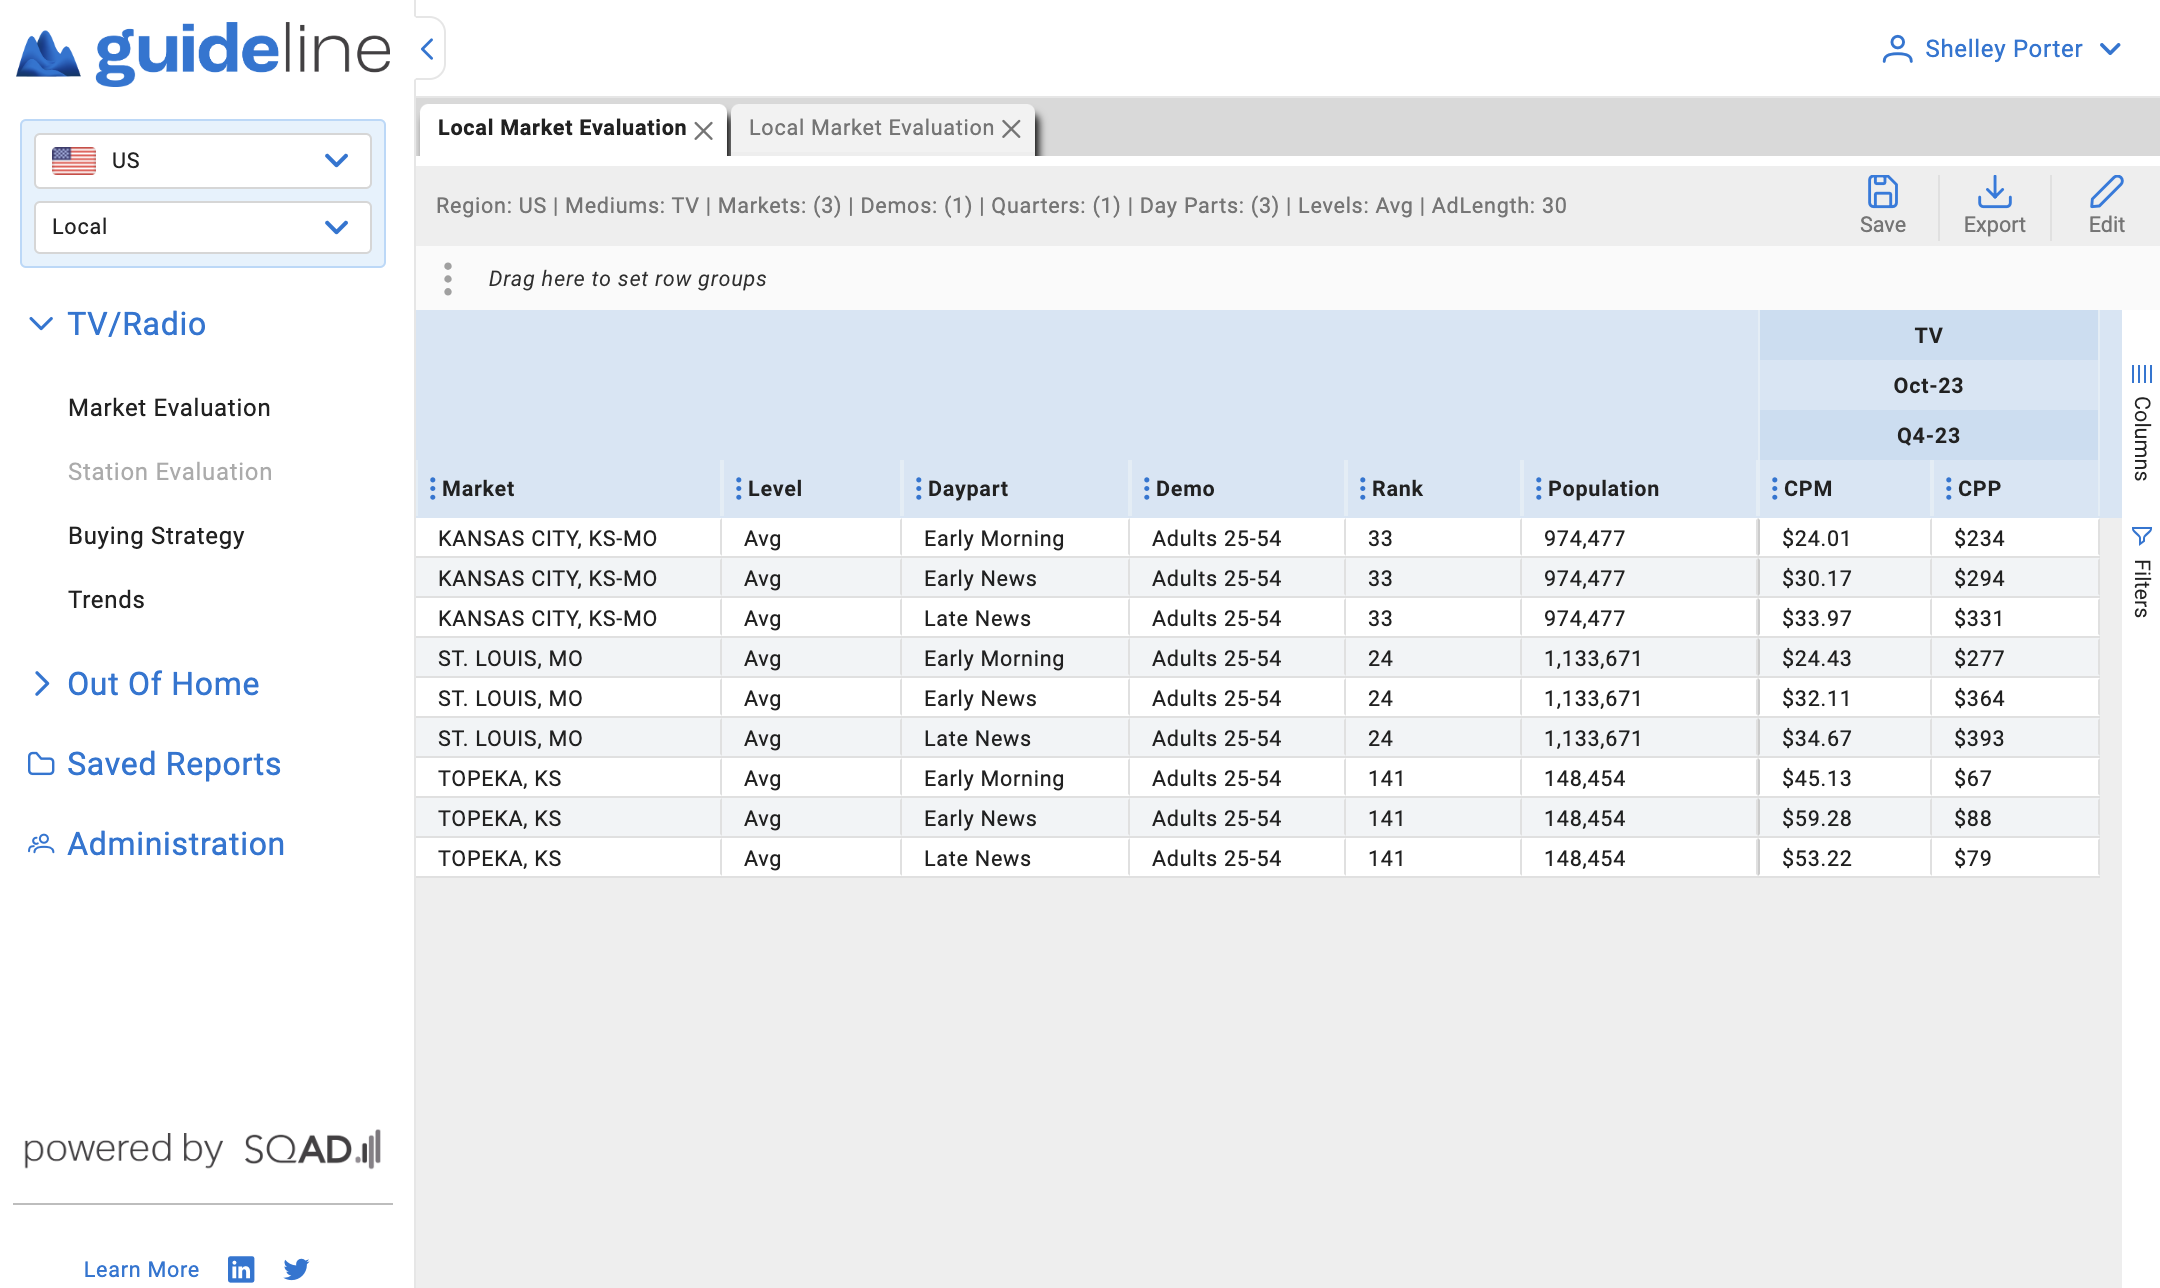This screenshot has height=1288, width=2160.
Task: Click the user profile icon
Action: click(x=1896, y=48)
